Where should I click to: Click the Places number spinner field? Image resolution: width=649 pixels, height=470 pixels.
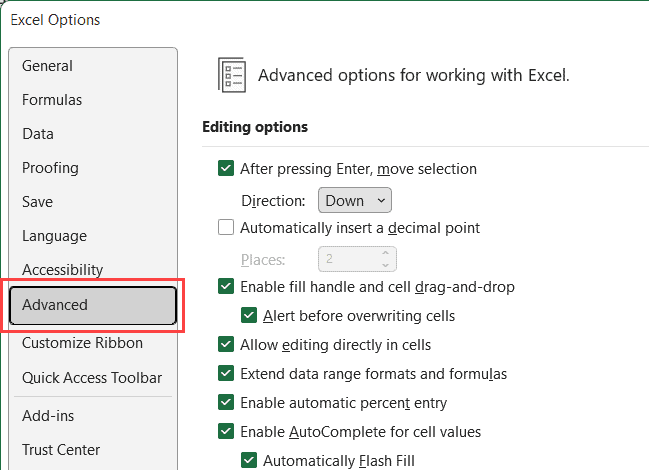(x=347, y=259)
